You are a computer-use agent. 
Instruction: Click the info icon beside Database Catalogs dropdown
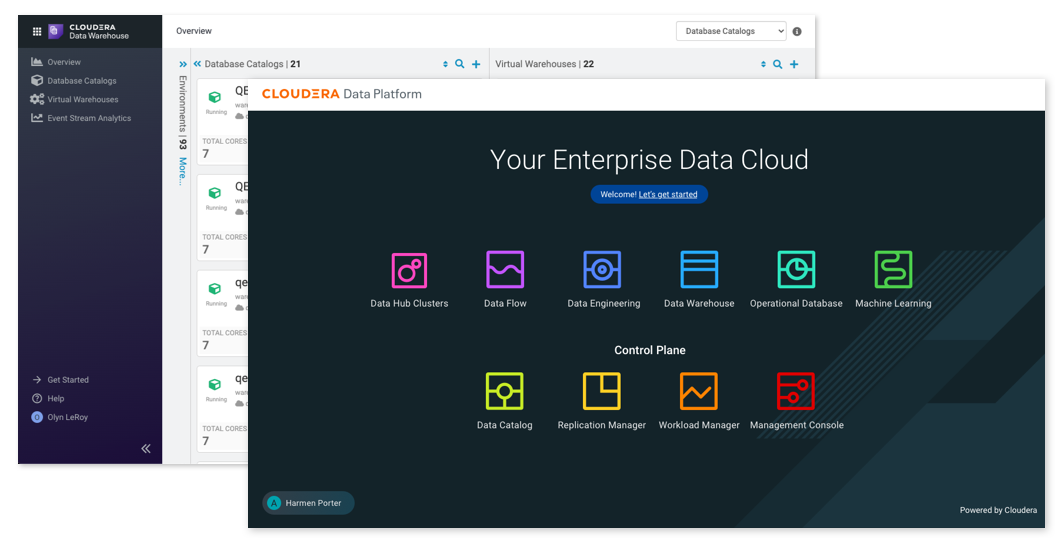click(797, 31)
